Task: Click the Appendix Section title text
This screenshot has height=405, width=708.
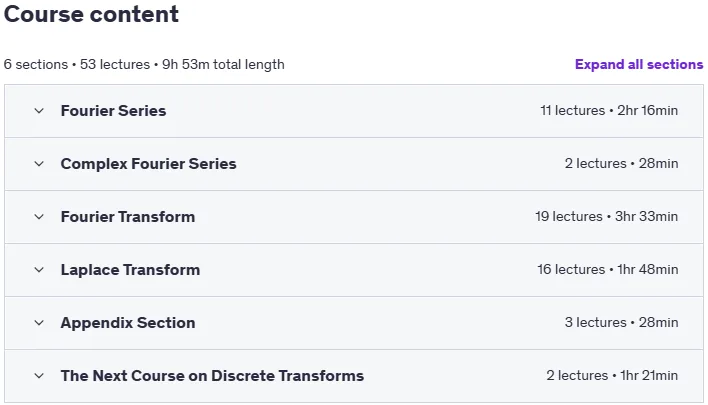Action: tap(128, 323)
